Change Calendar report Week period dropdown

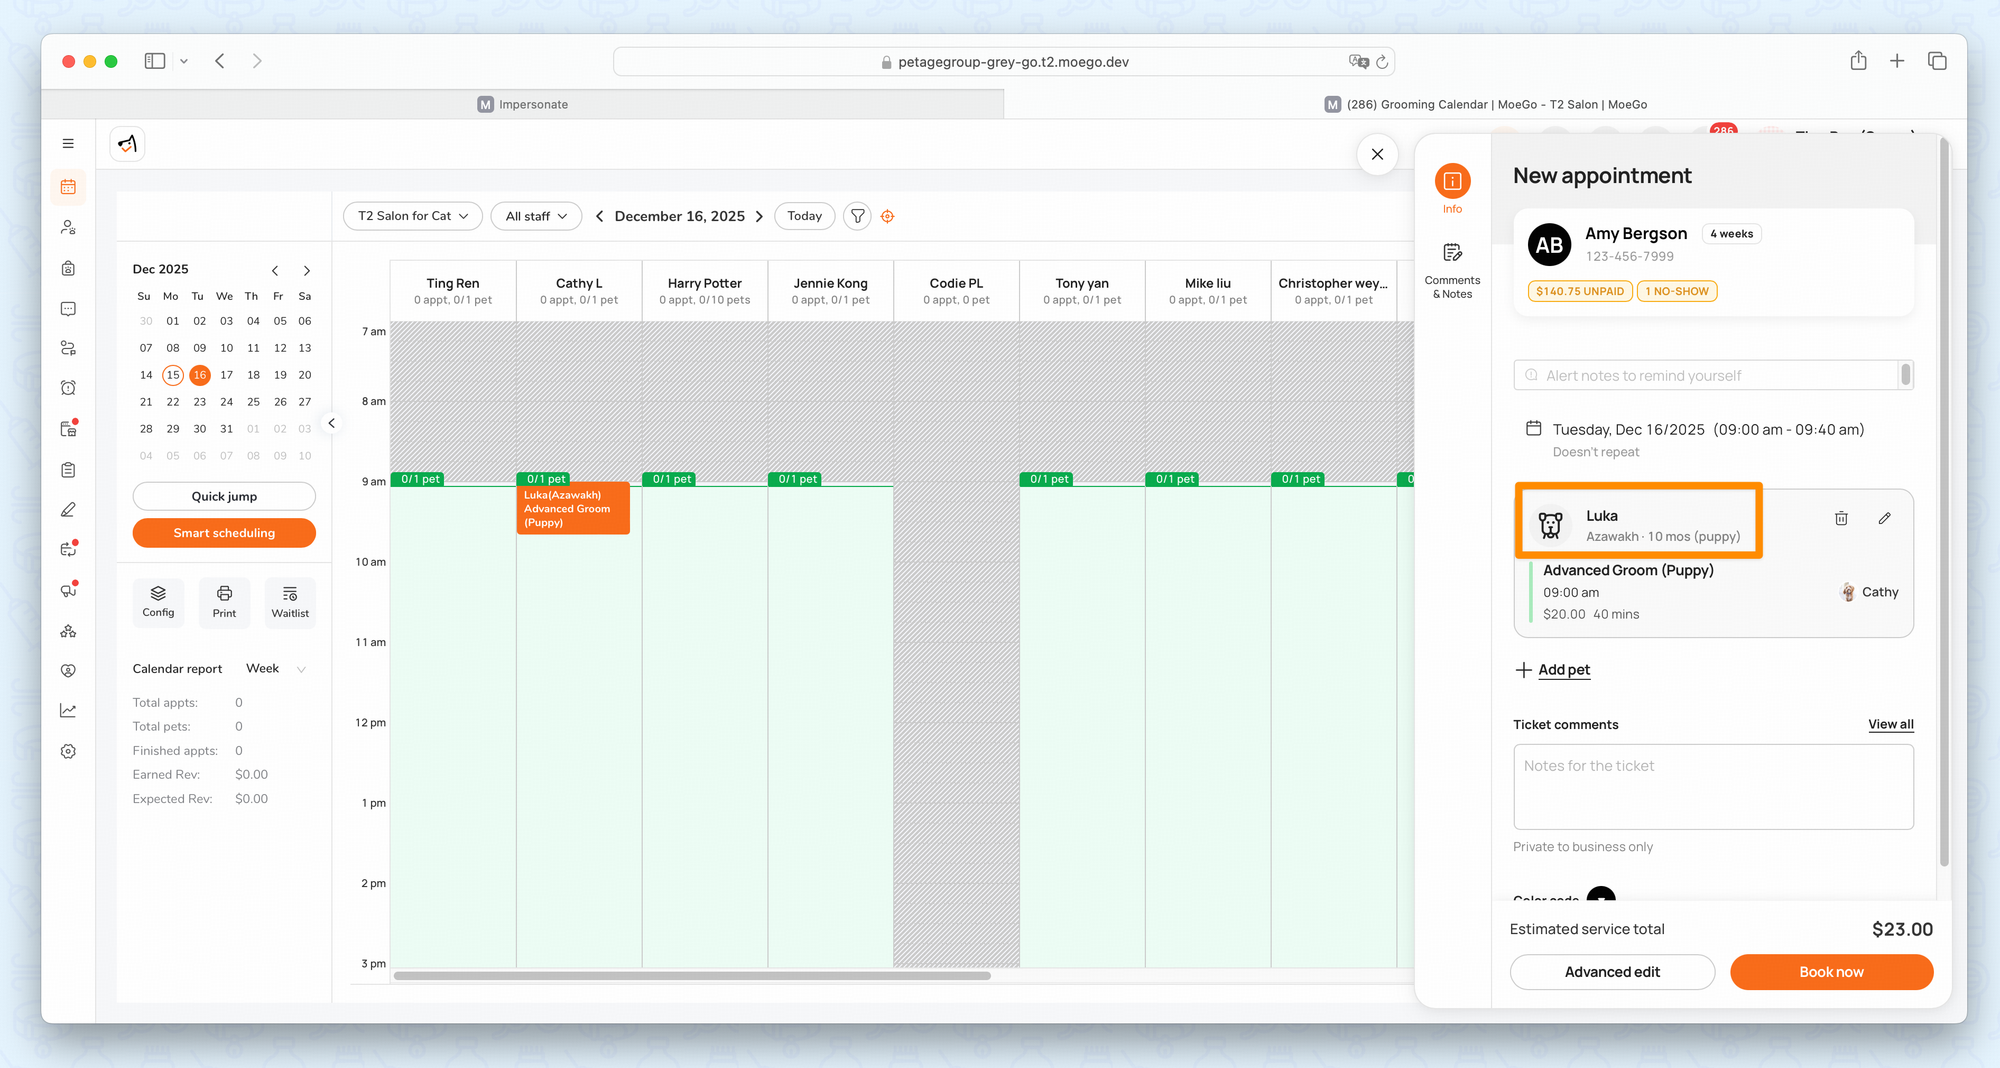276,669
